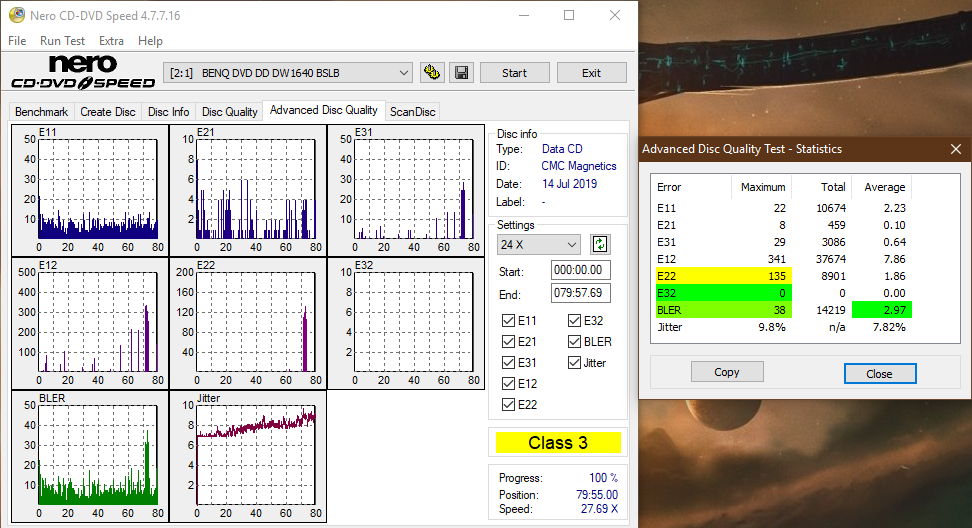The height and width of the screenshot is (528, 972).
Task: Toggle the E11 checkbox
Action: pyautogui.click(x=508, y=320)
